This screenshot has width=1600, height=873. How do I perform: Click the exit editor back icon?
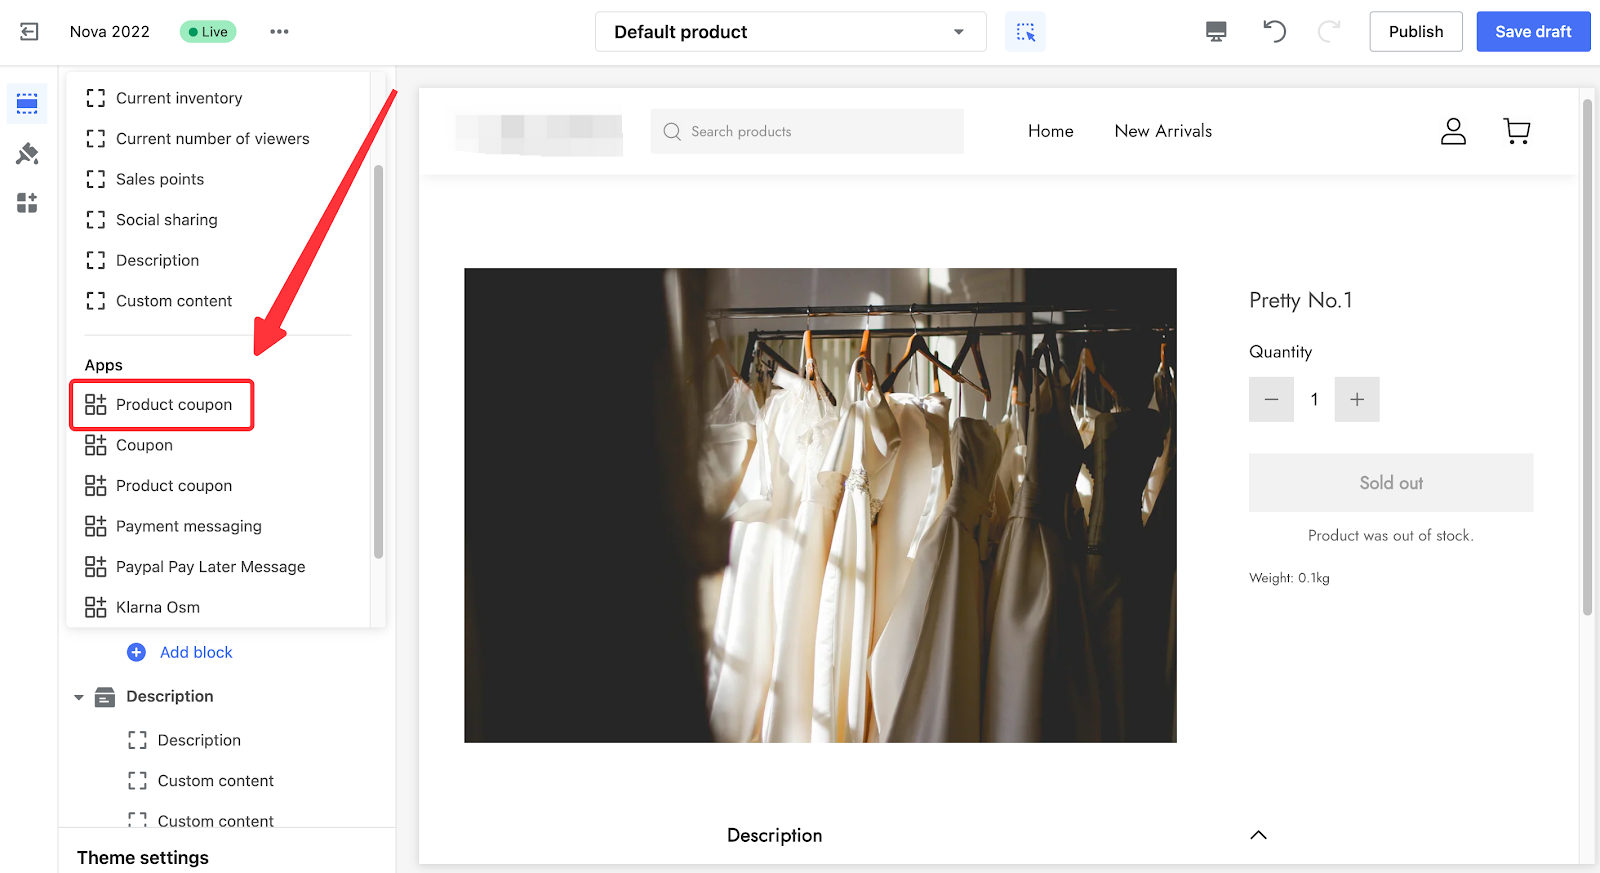tap(29, 32)
